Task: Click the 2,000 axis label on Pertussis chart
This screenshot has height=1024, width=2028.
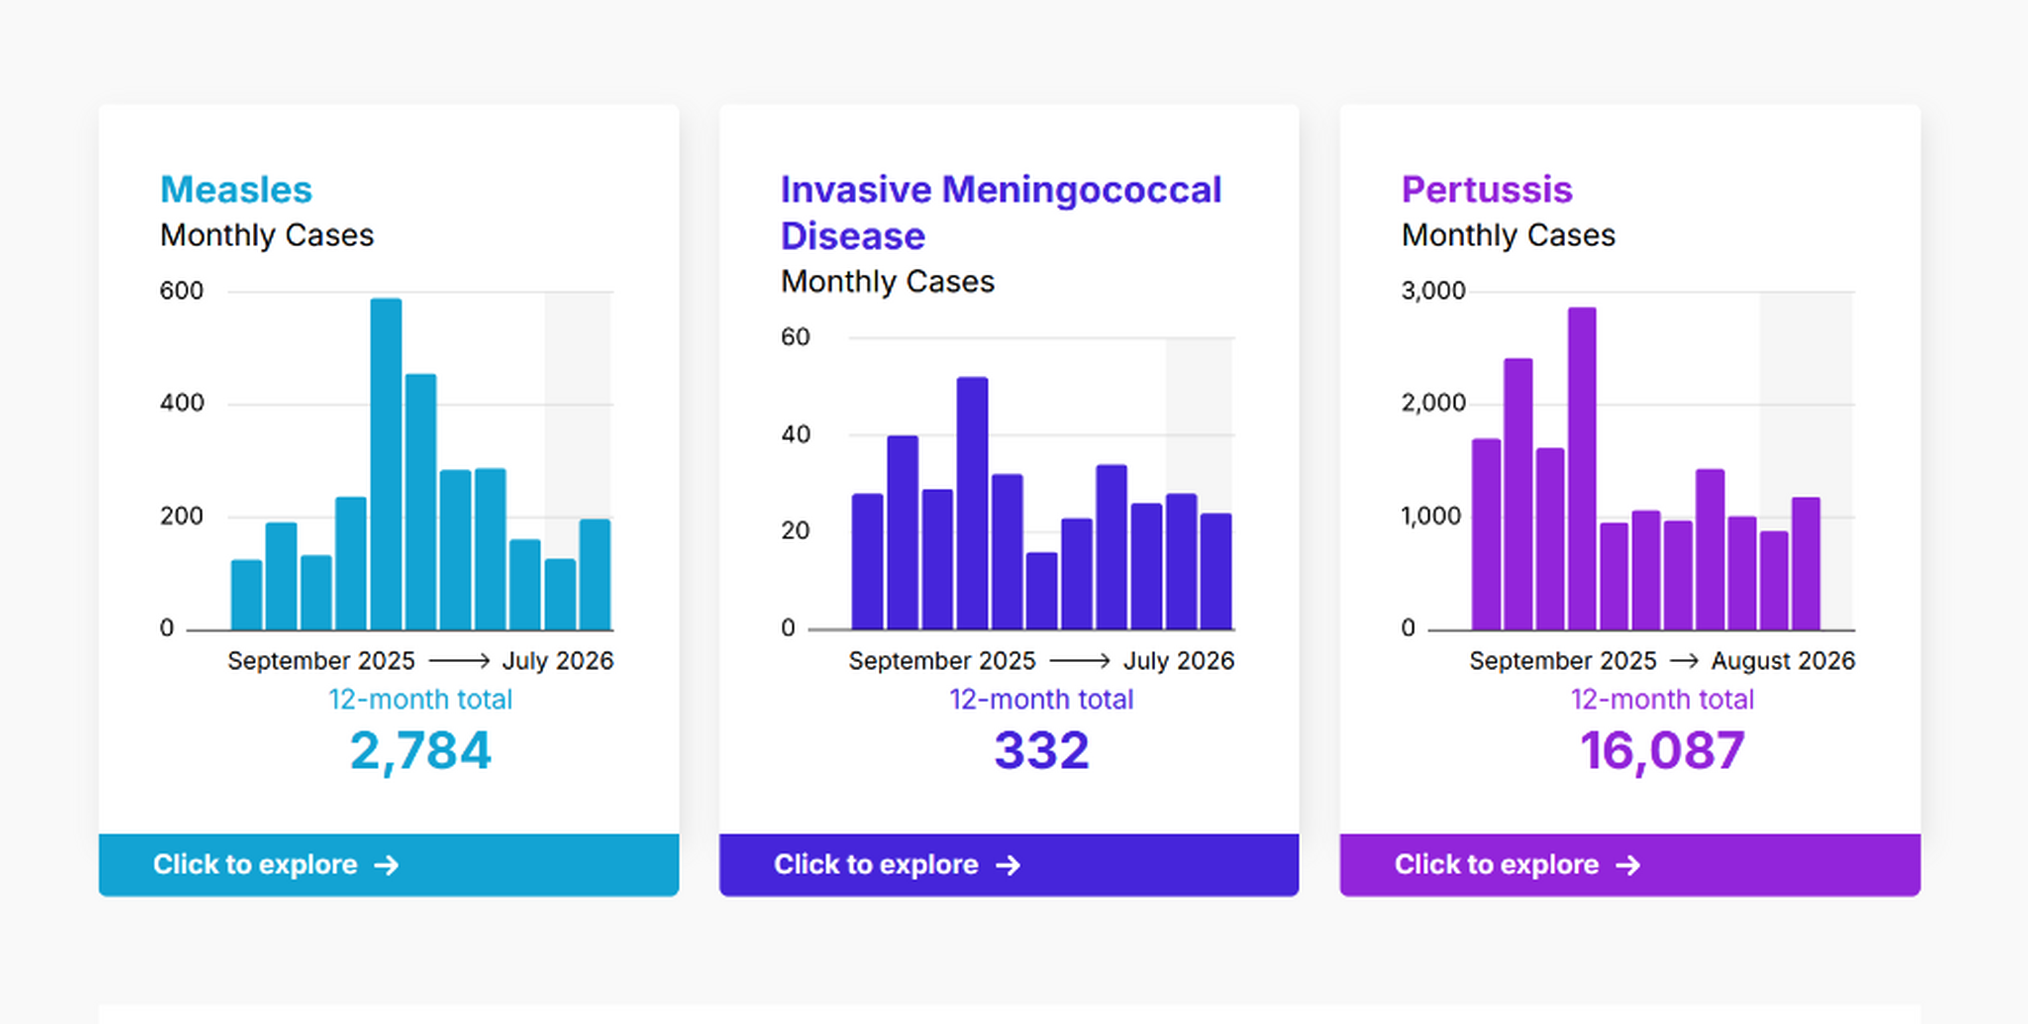Action: 1433,403
